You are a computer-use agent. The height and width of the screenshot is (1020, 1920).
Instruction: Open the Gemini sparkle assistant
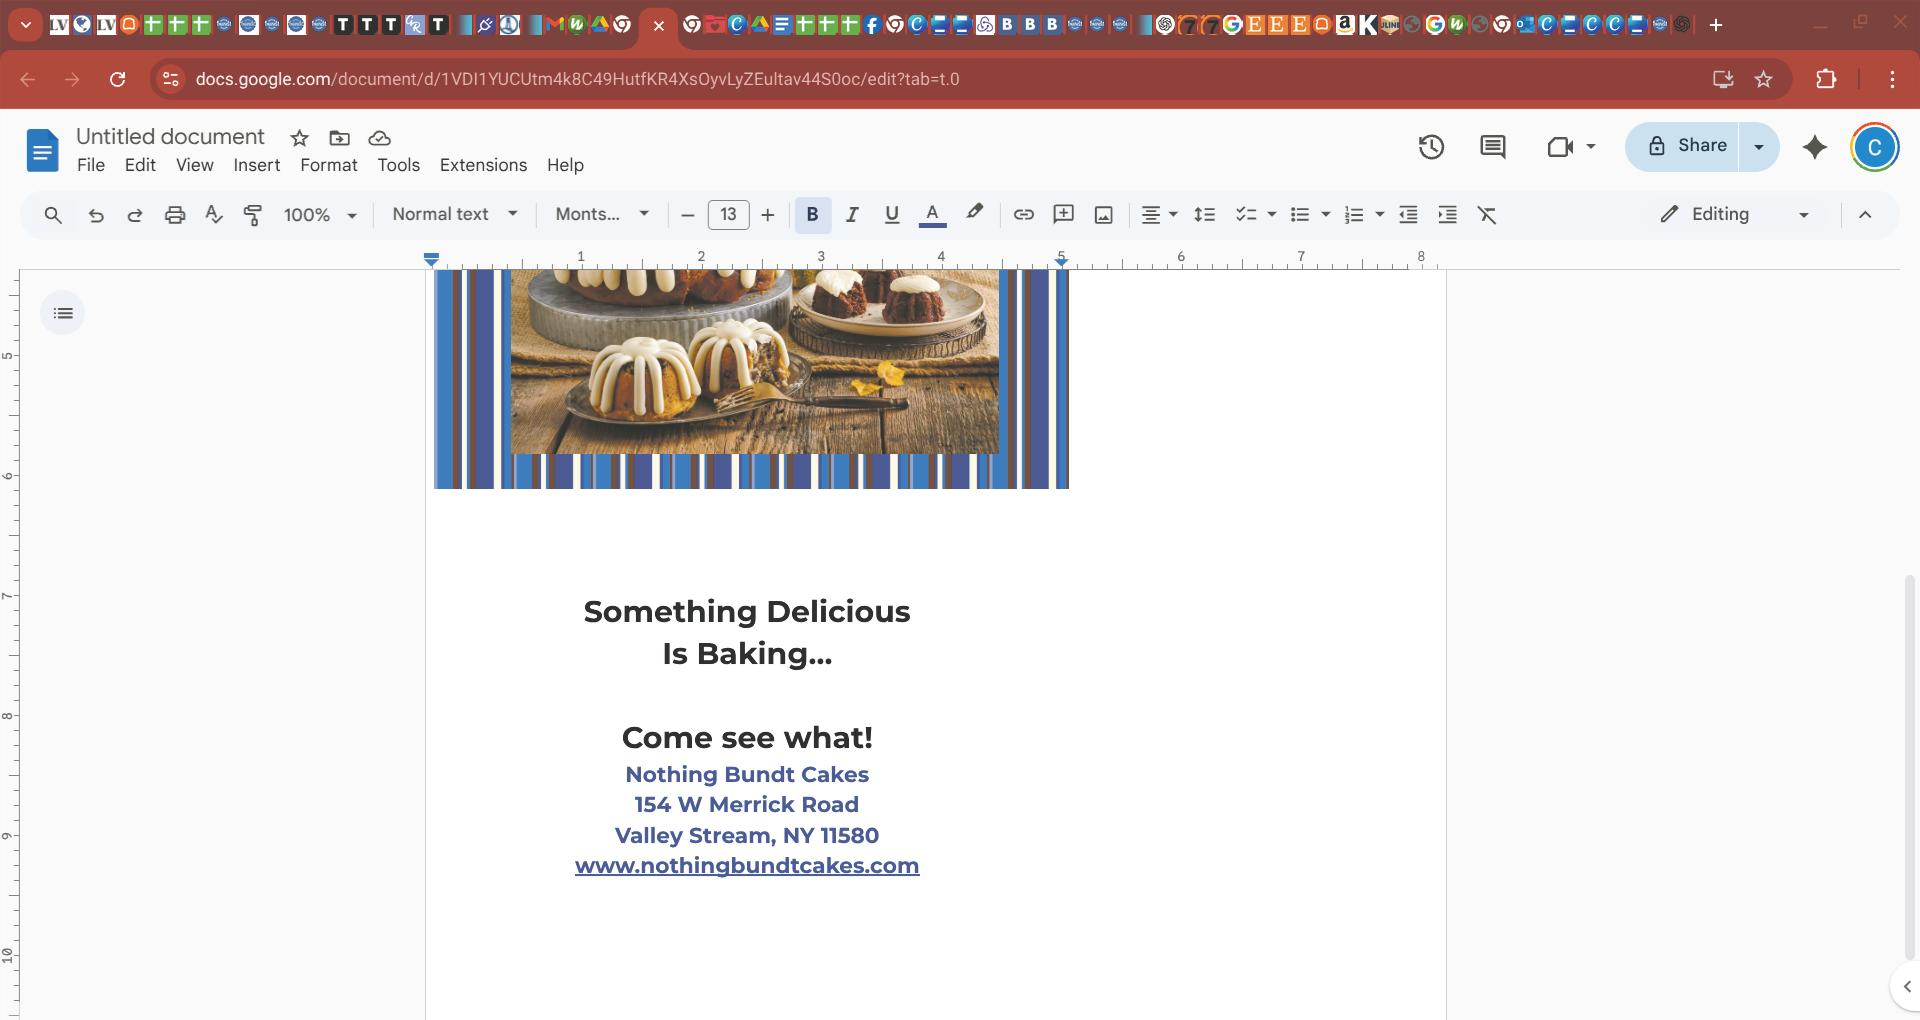pos(1815,147)
